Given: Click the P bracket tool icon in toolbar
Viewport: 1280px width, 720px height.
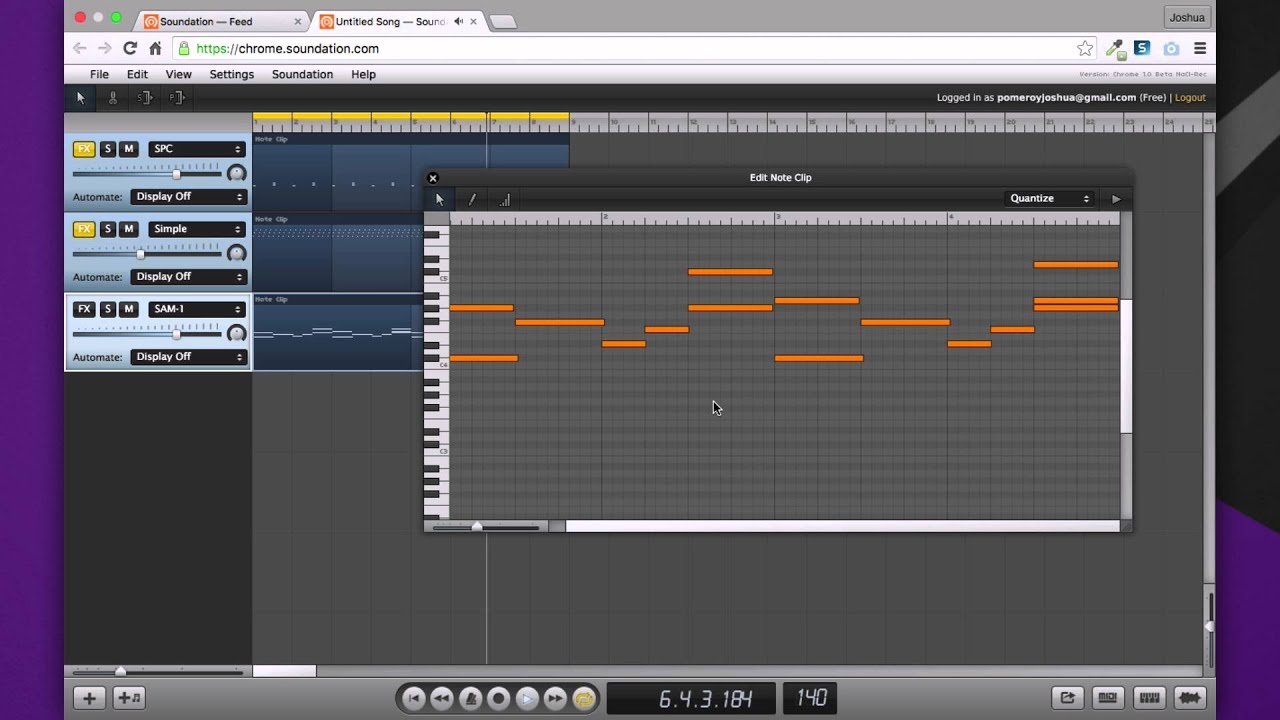Looking at the screenshot, I should point(177,97).
